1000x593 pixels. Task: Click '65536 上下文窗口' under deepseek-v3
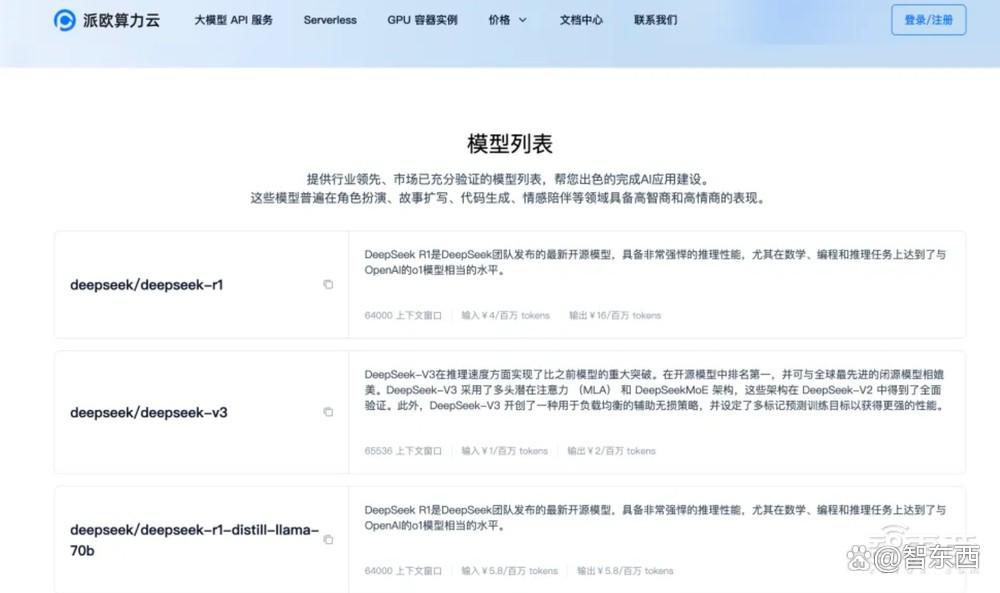tap(403, 451)
